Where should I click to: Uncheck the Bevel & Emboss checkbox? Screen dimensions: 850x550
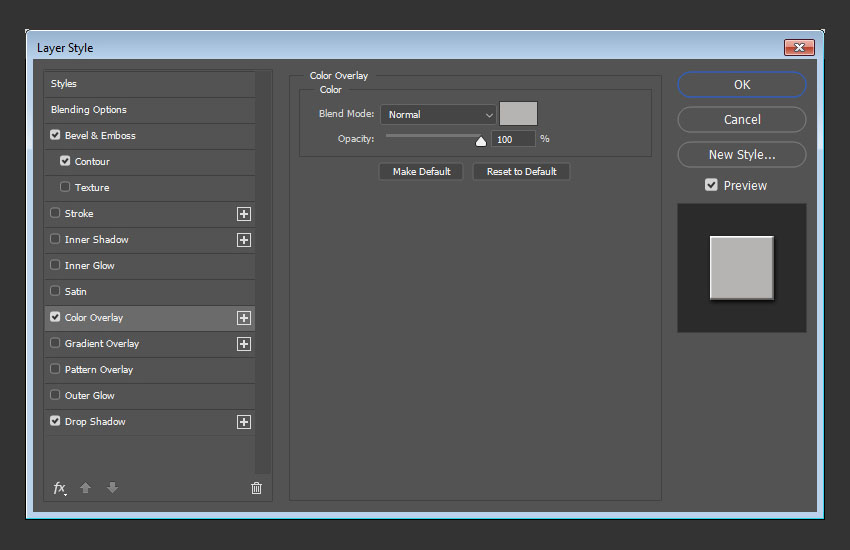pyautogui.click(x=55, y=135)
